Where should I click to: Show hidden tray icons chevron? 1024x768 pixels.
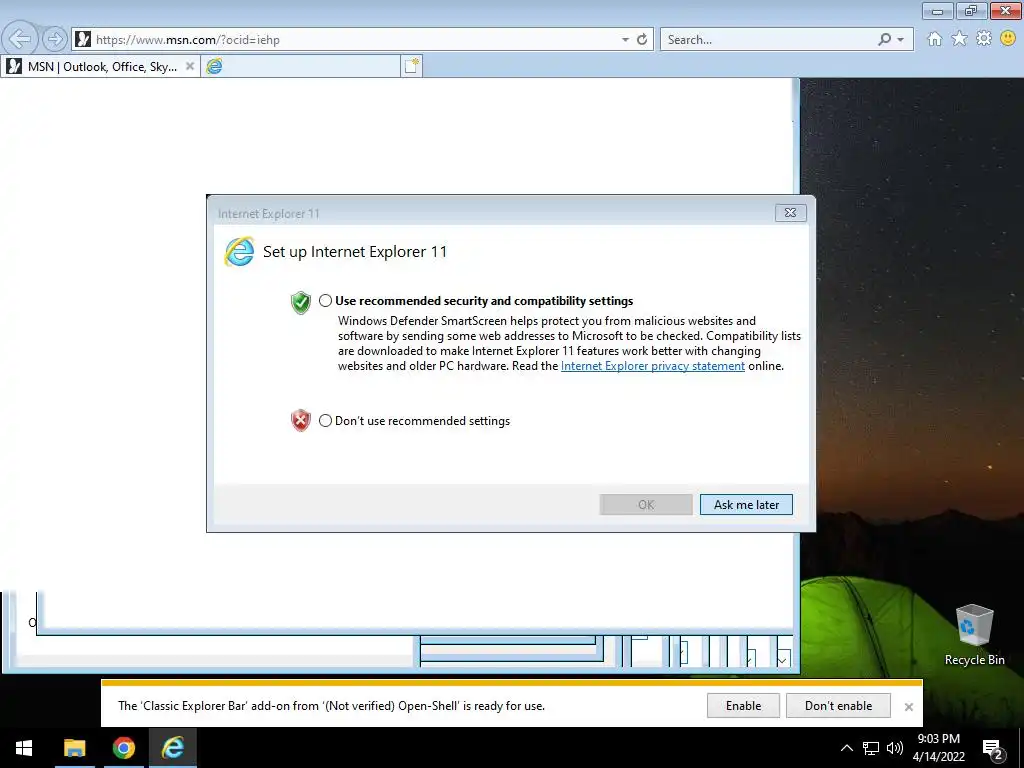coord(846,748)
